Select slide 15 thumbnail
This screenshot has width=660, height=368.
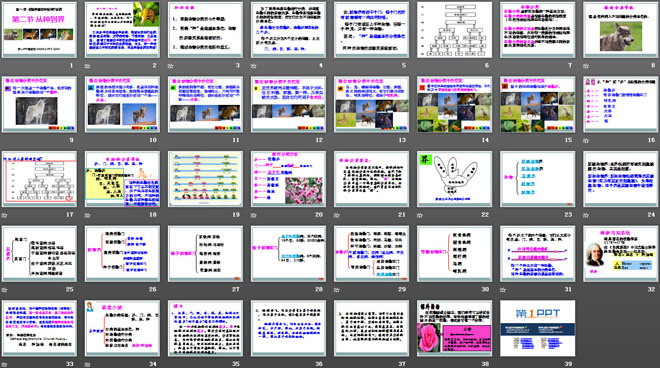(538, 104)
